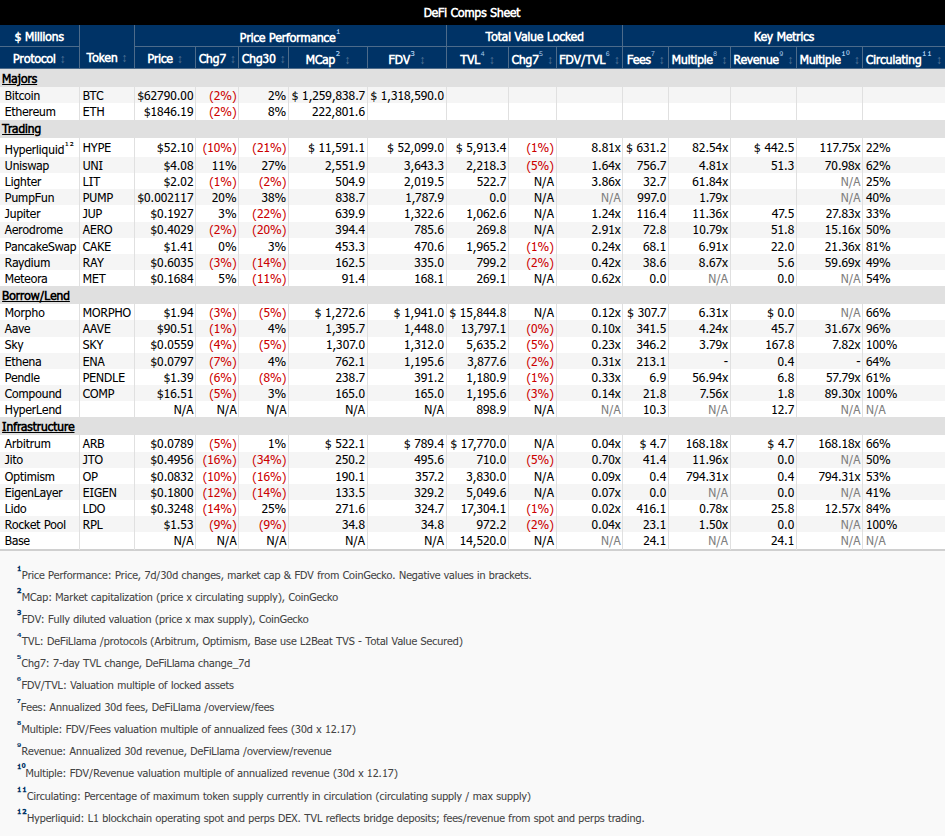Click the PancakeSwap protocol name
945x836 pixels.
pos(40,247)
